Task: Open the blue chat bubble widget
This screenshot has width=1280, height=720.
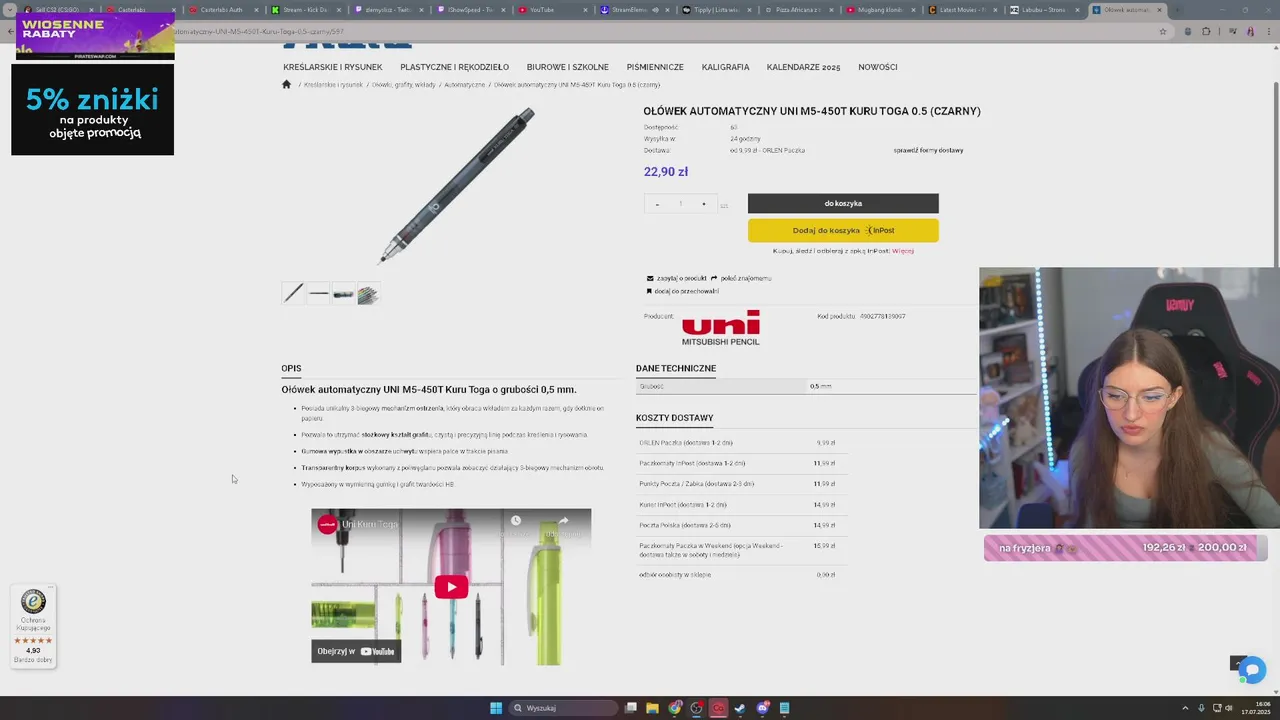Action: point(1252,669)
